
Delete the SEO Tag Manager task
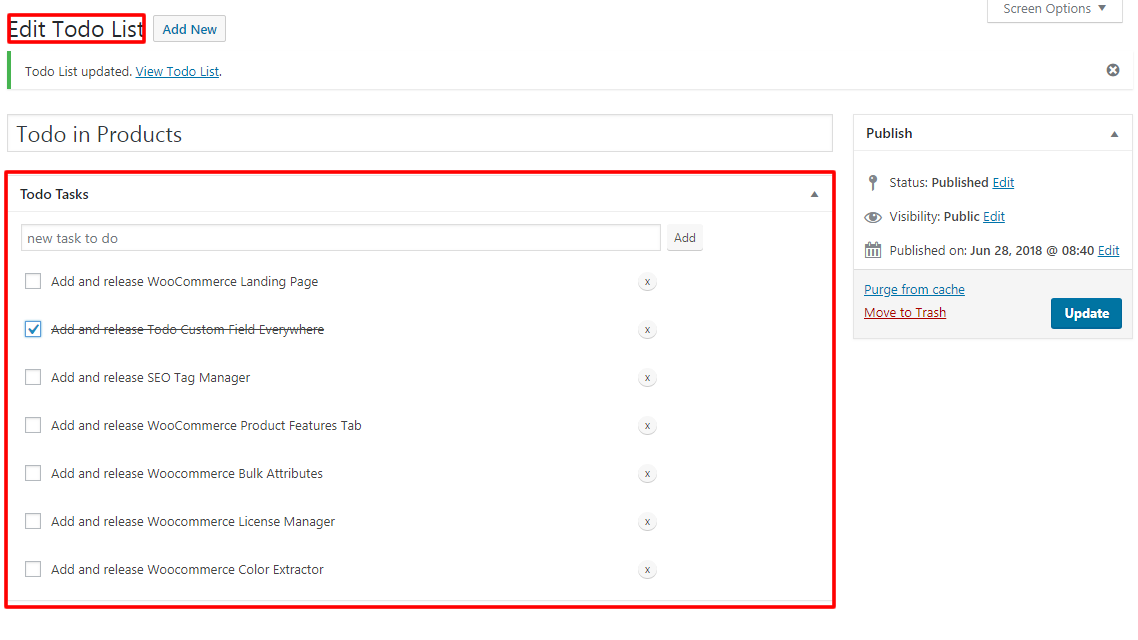(647, 377)
